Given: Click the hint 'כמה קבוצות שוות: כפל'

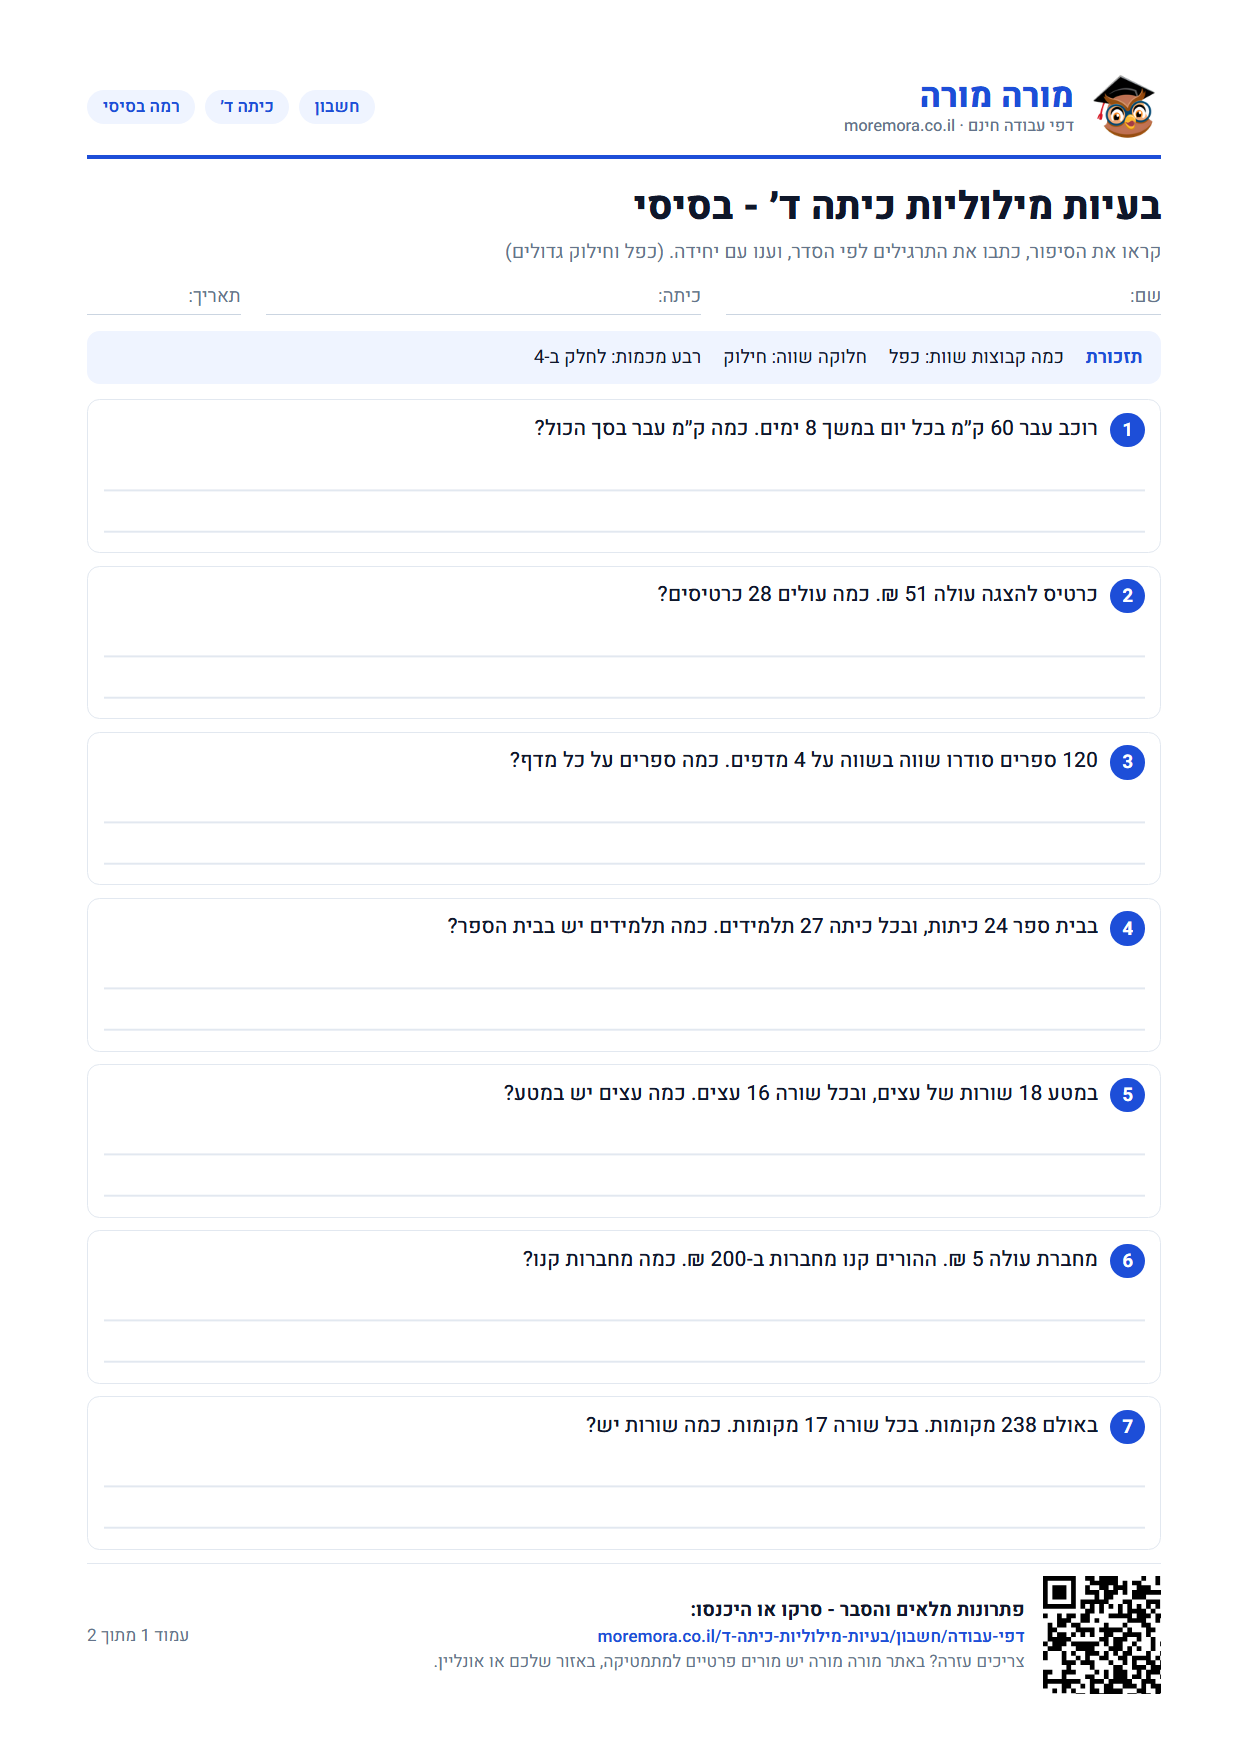Looking at the screenshot, I should pyautogui.click(x=976, y=357).
